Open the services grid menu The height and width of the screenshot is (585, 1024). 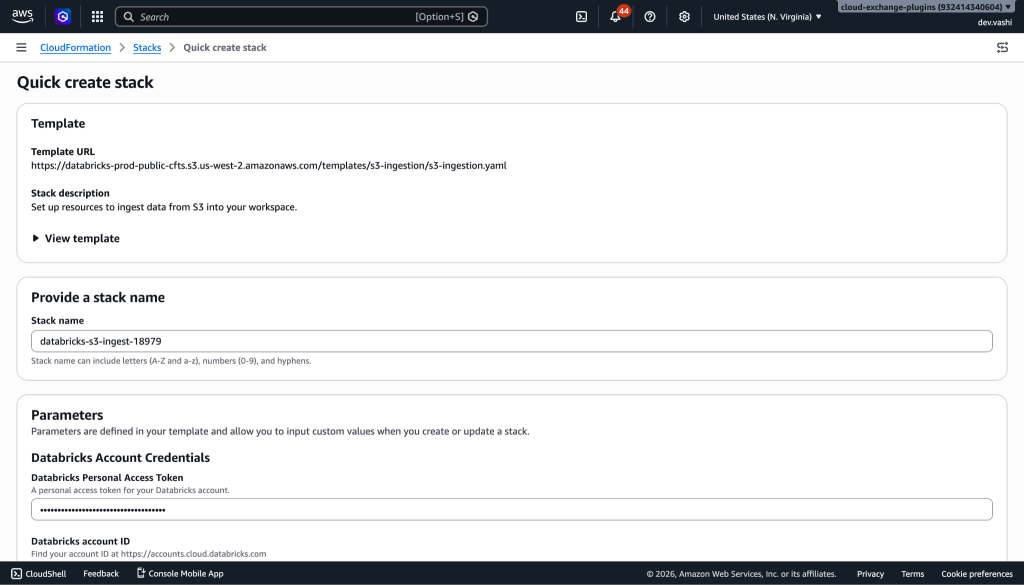tap(97, 16)
